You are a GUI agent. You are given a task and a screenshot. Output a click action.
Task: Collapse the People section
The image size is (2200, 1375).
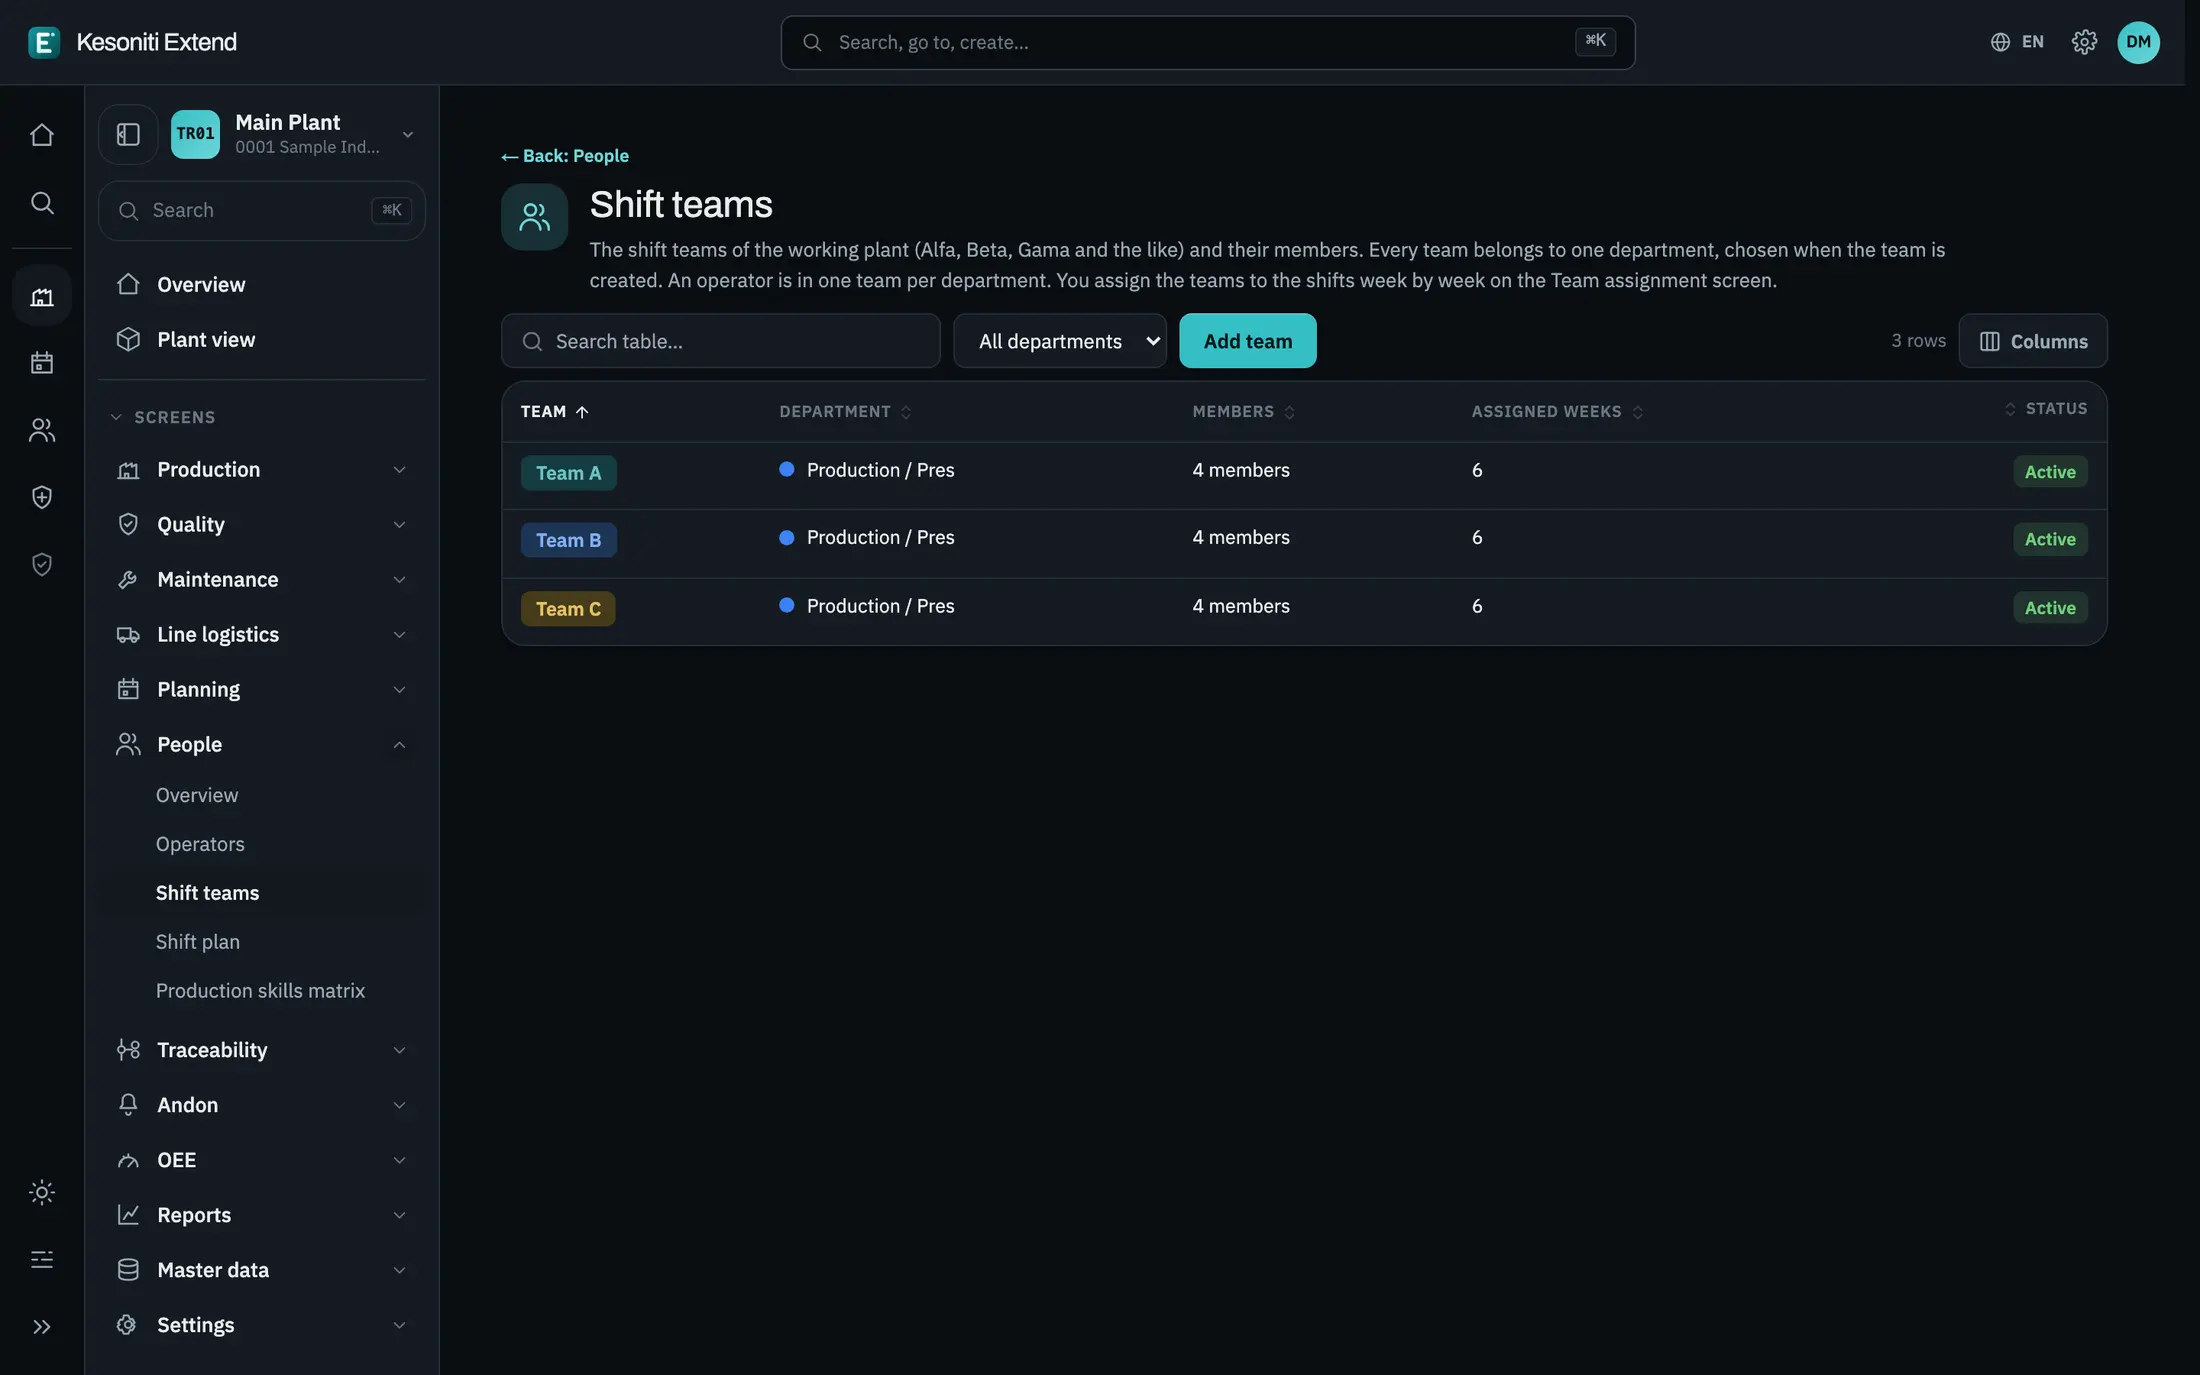(x=262, y=744)
